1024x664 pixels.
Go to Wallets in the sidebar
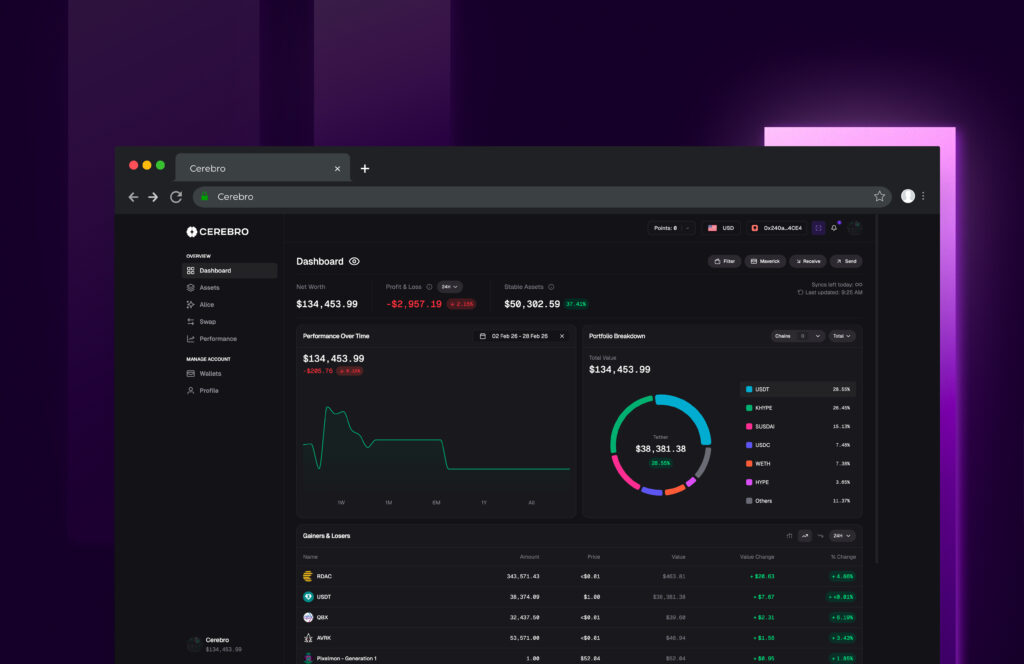(x=210, y=373)
